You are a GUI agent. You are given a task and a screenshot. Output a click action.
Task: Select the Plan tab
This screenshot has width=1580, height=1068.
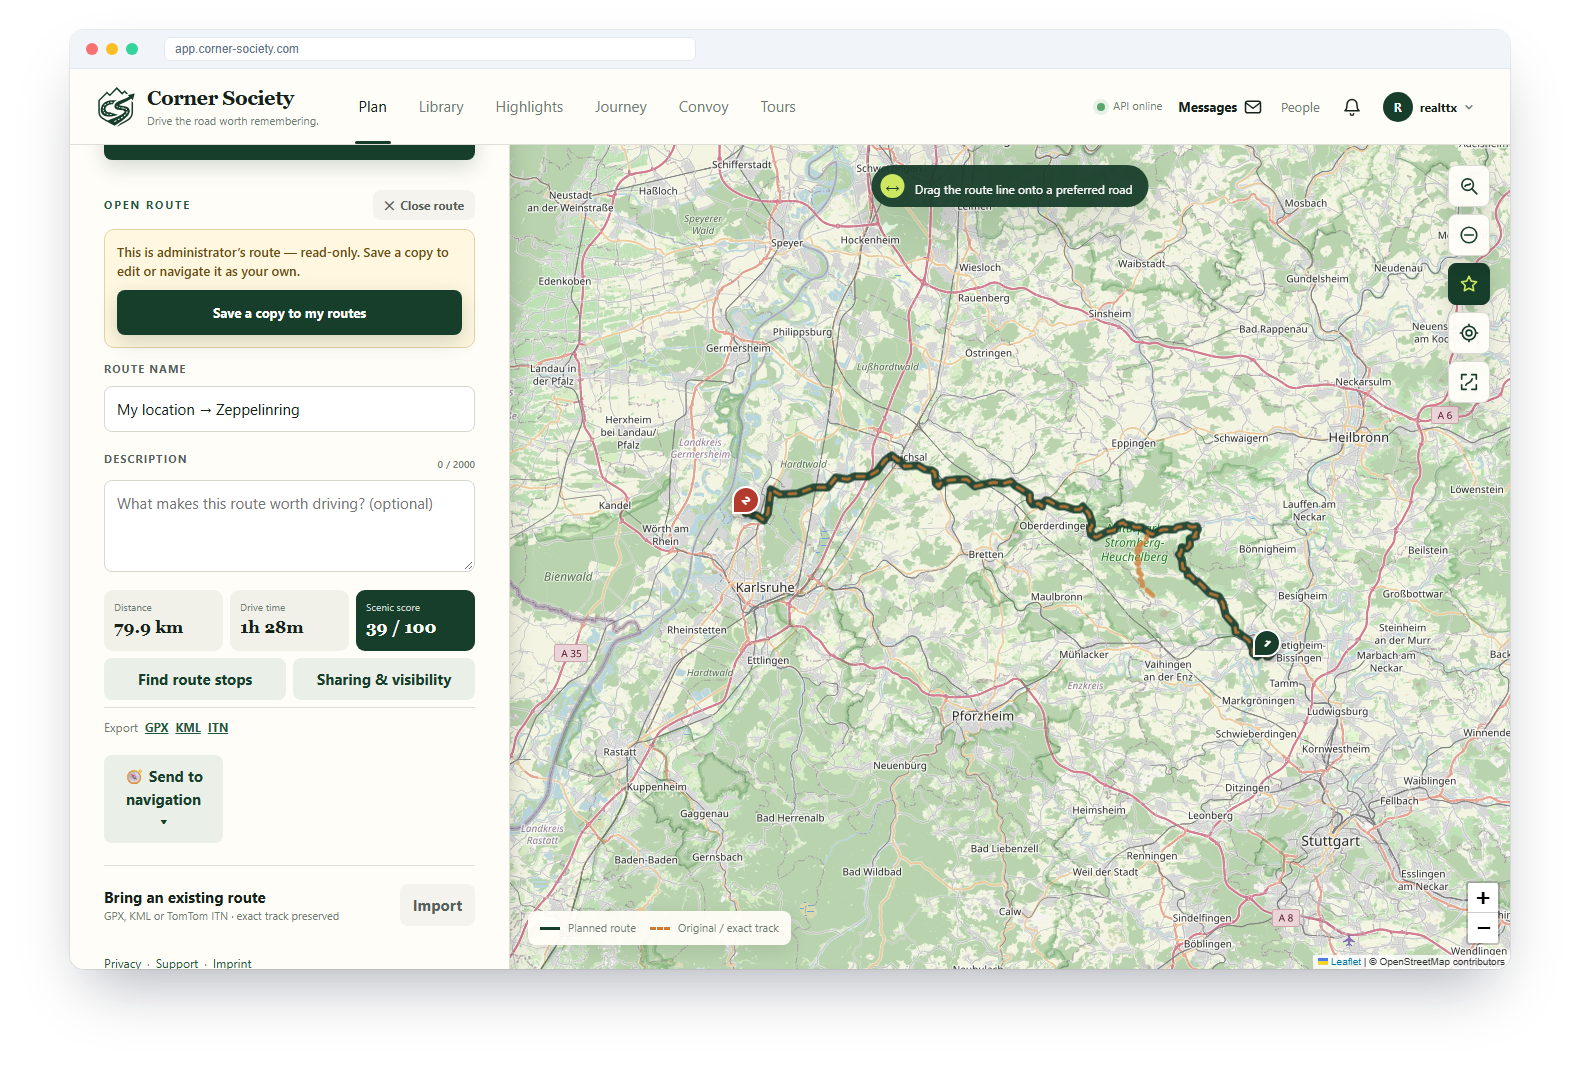tap(373, 107)
